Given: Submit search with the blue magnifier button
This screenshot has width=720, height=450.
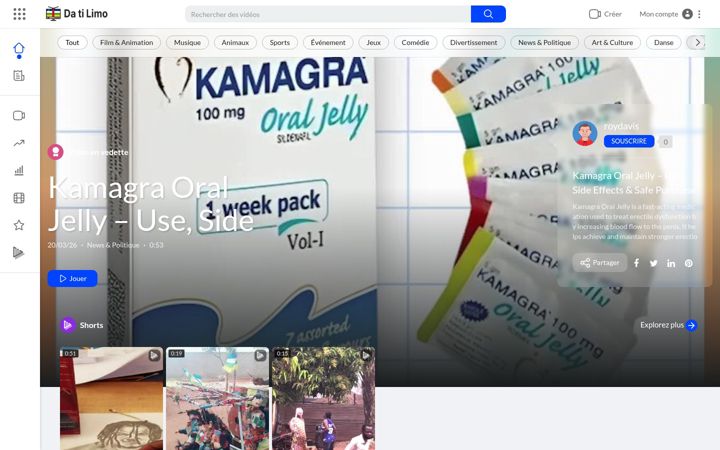Looking at the screenshot, I should tap(488, 14).
